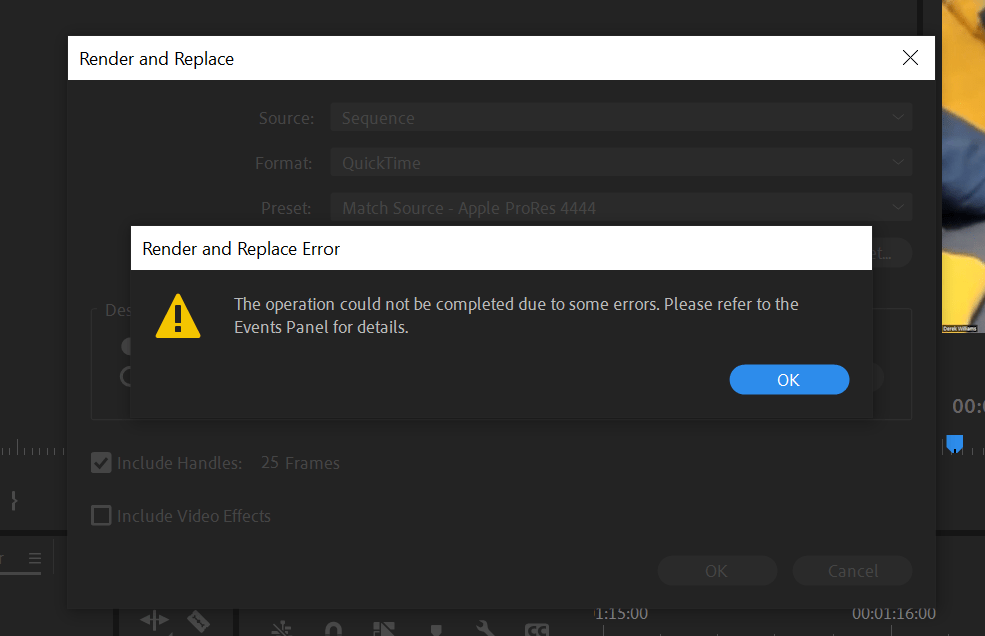Open the timeline panel hamburger menu
985x636 pixels.
(35, 559)
